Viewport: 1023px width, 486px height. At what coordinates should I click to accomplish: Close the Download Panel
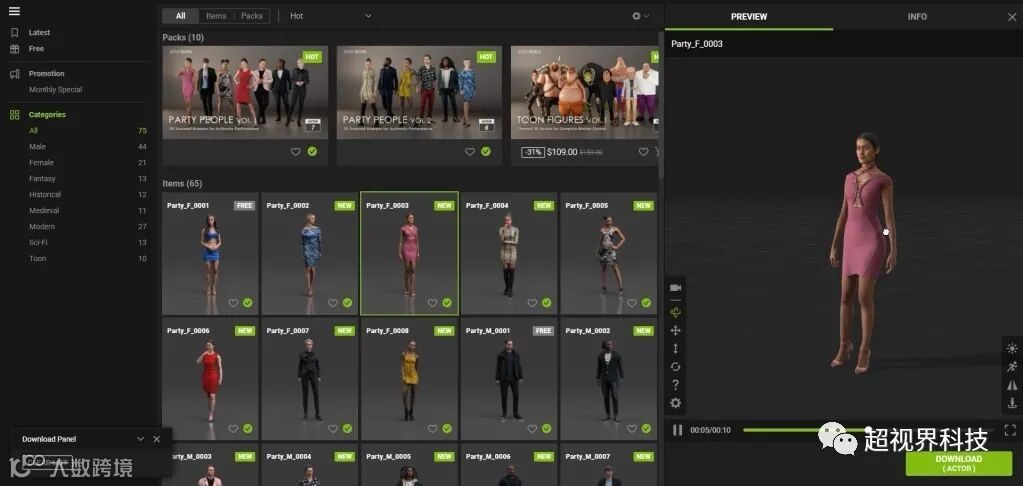(x=157, y=439)
